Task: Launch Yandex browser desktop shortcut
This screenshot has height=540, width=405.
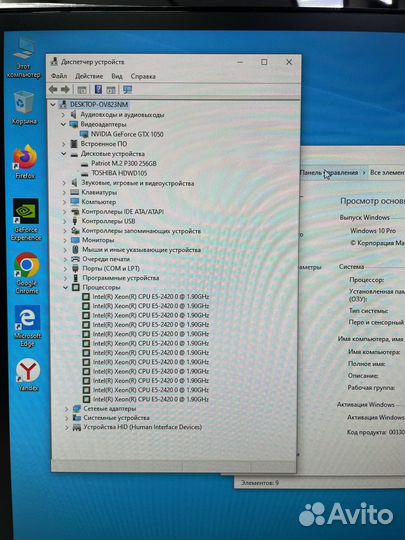Action: pos(28,375)
